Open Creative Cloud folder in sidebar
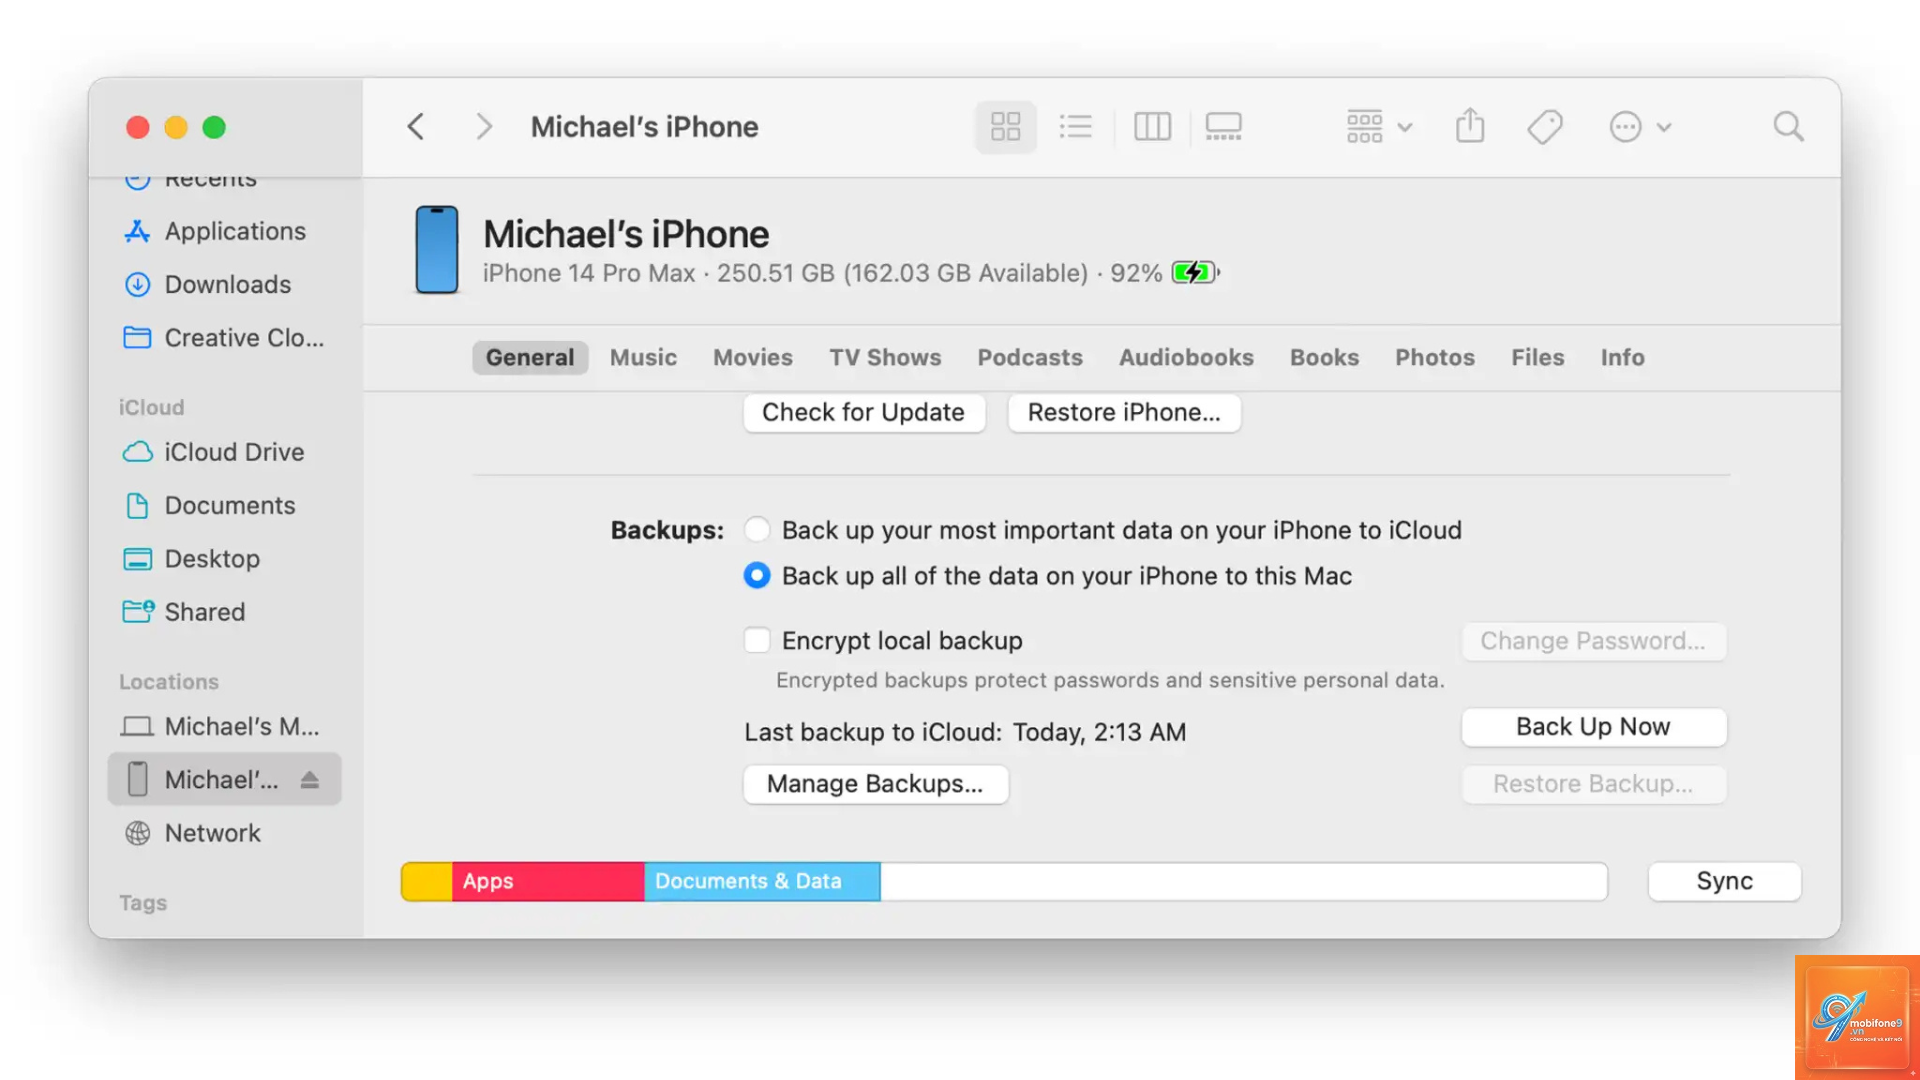Viewport: 1920px width, 1080px height. point(224,338)
